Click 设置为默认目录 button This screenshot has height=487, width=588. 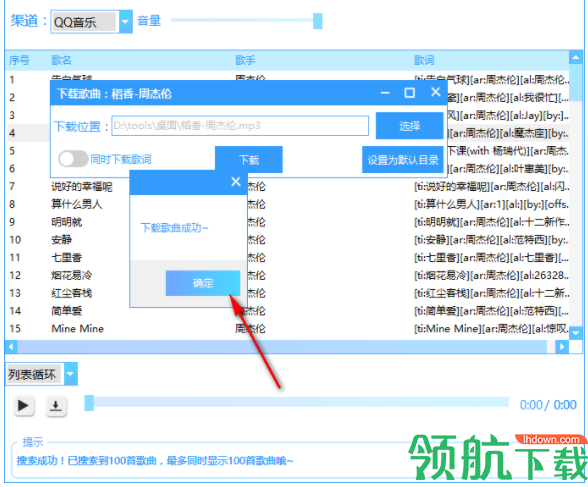(x=403, y=160)
